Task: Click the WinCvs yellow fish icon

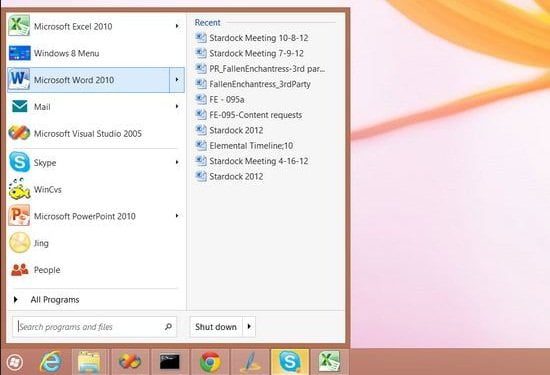Action: tap(19, 189)
